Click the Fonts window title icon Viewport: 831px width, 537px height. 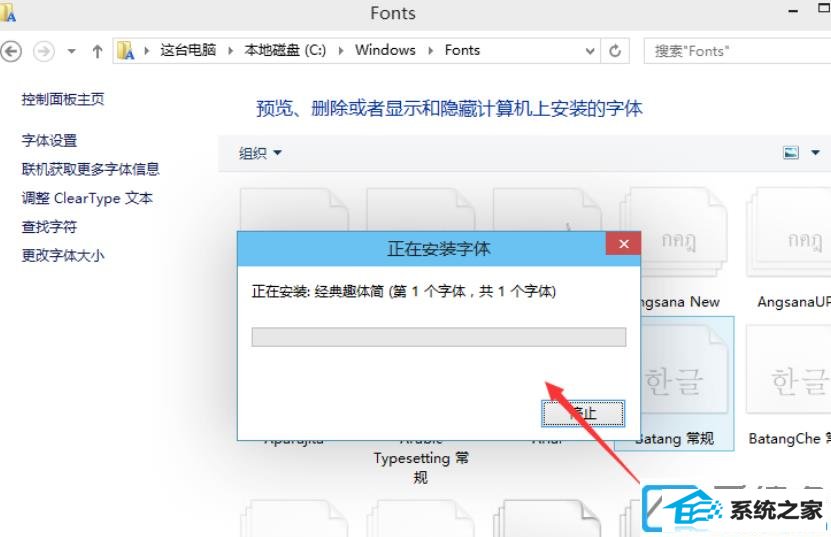pyautogui.click(x=8, y=13)
